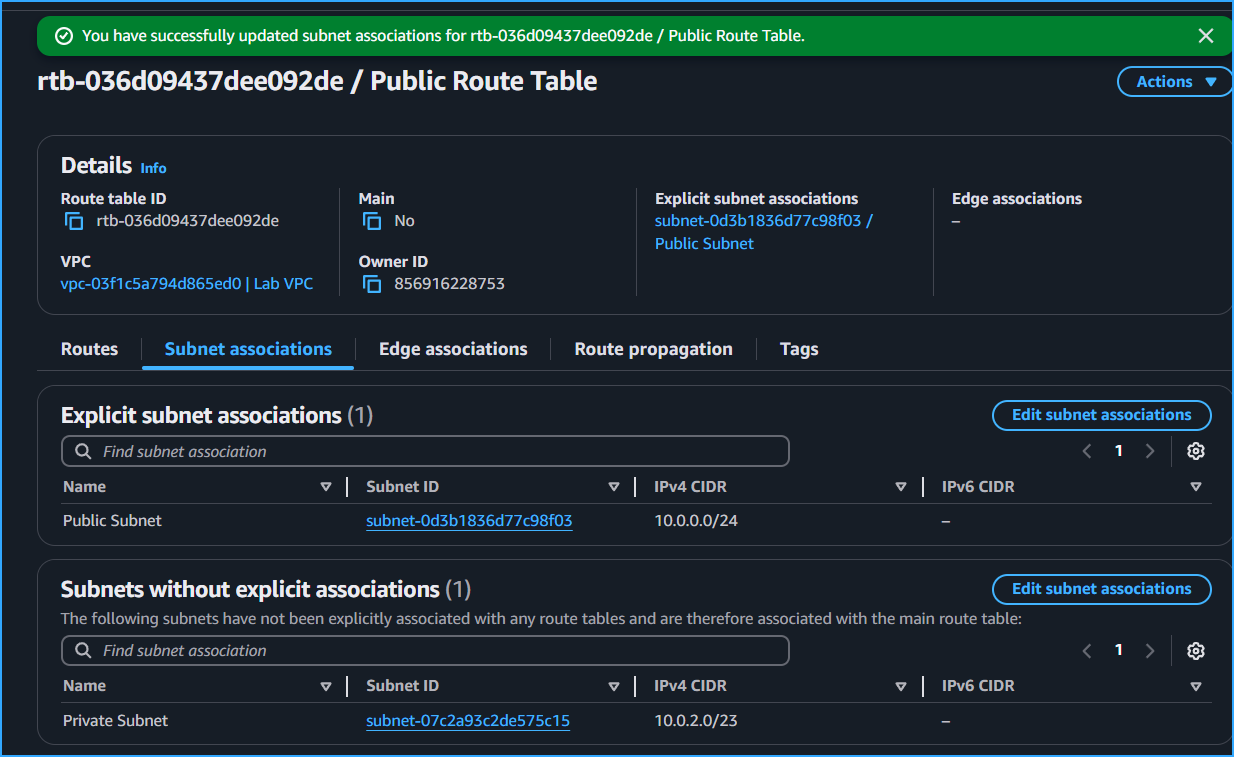Copy the Owner ID with its copy icon
This screenshot has height=757, width=1234.
click(x=372, y=284)
